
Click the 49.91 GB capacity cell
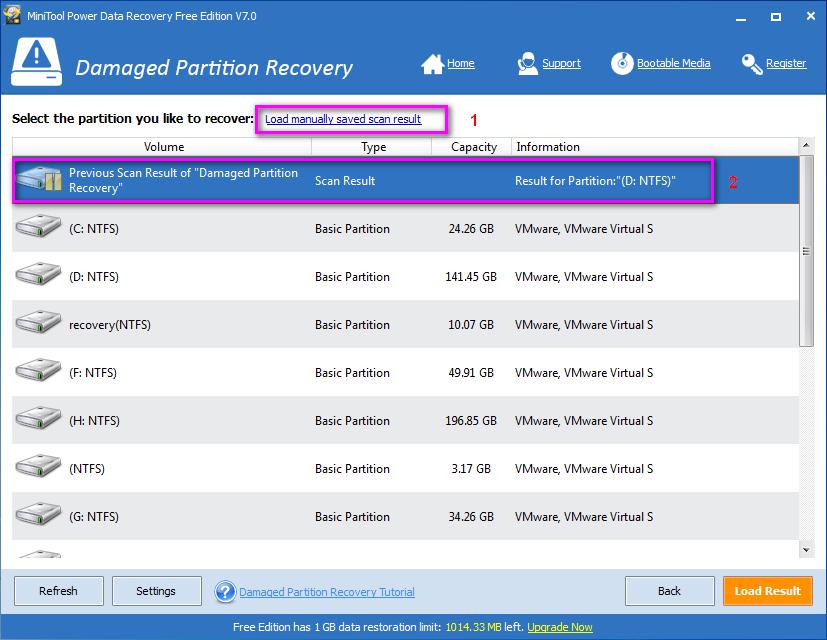click(471, 372)
